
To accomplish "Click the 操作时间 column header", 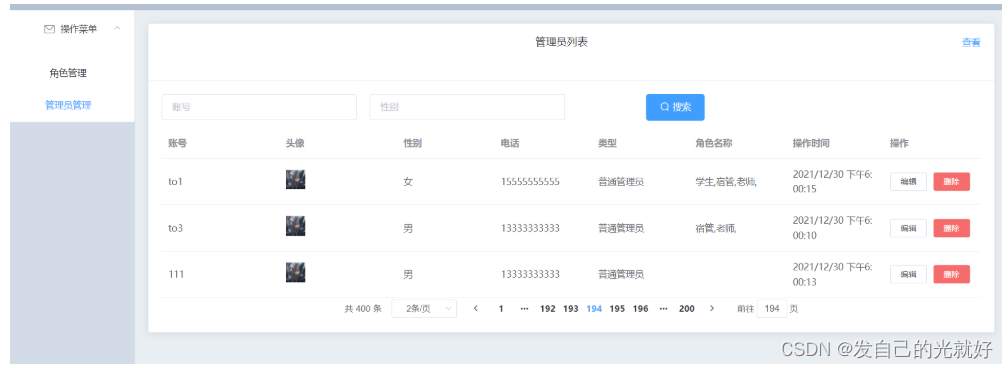I will 811,143.
